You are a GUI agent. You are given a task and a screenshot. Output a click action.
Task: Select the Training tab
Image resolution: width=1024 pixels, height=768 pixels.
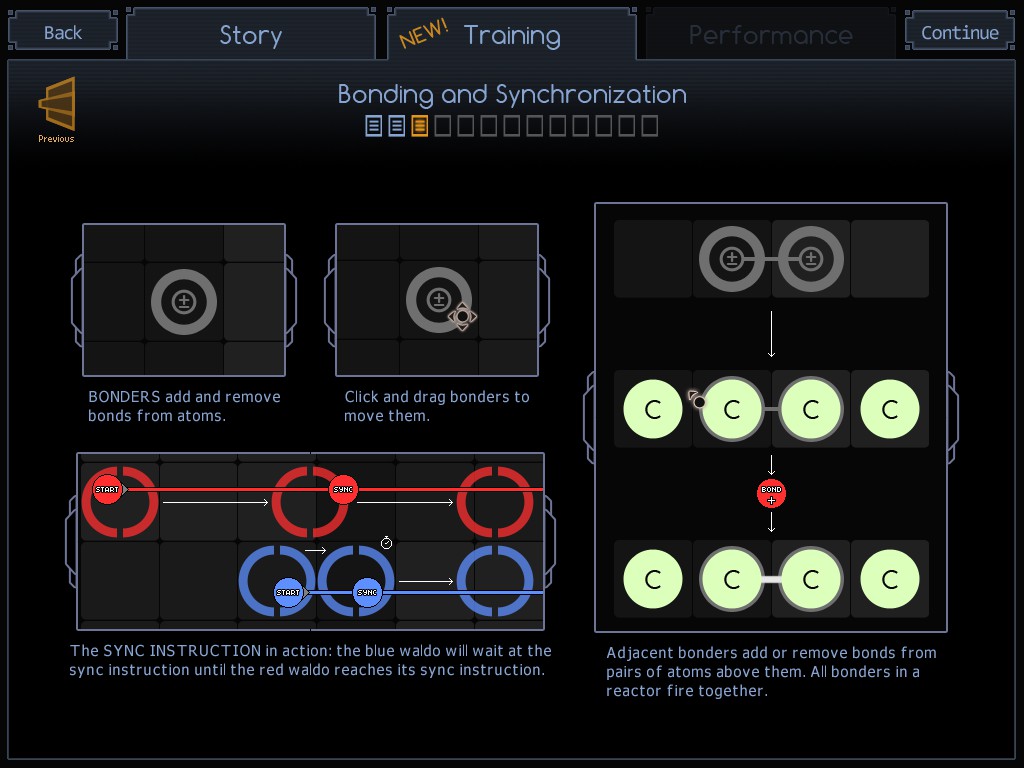pyautogui.click(x=512, y=34)
